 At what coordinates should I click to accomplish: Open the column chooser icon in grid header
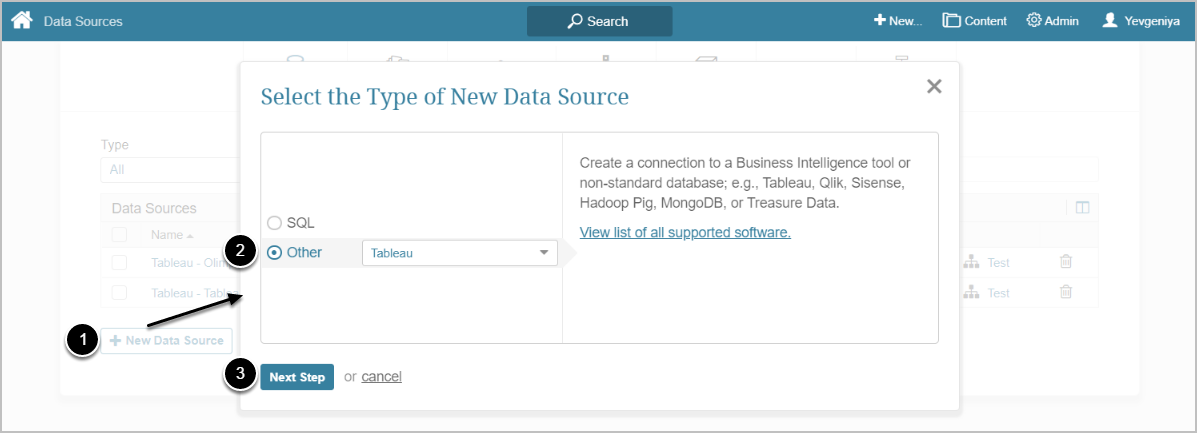1081,208
